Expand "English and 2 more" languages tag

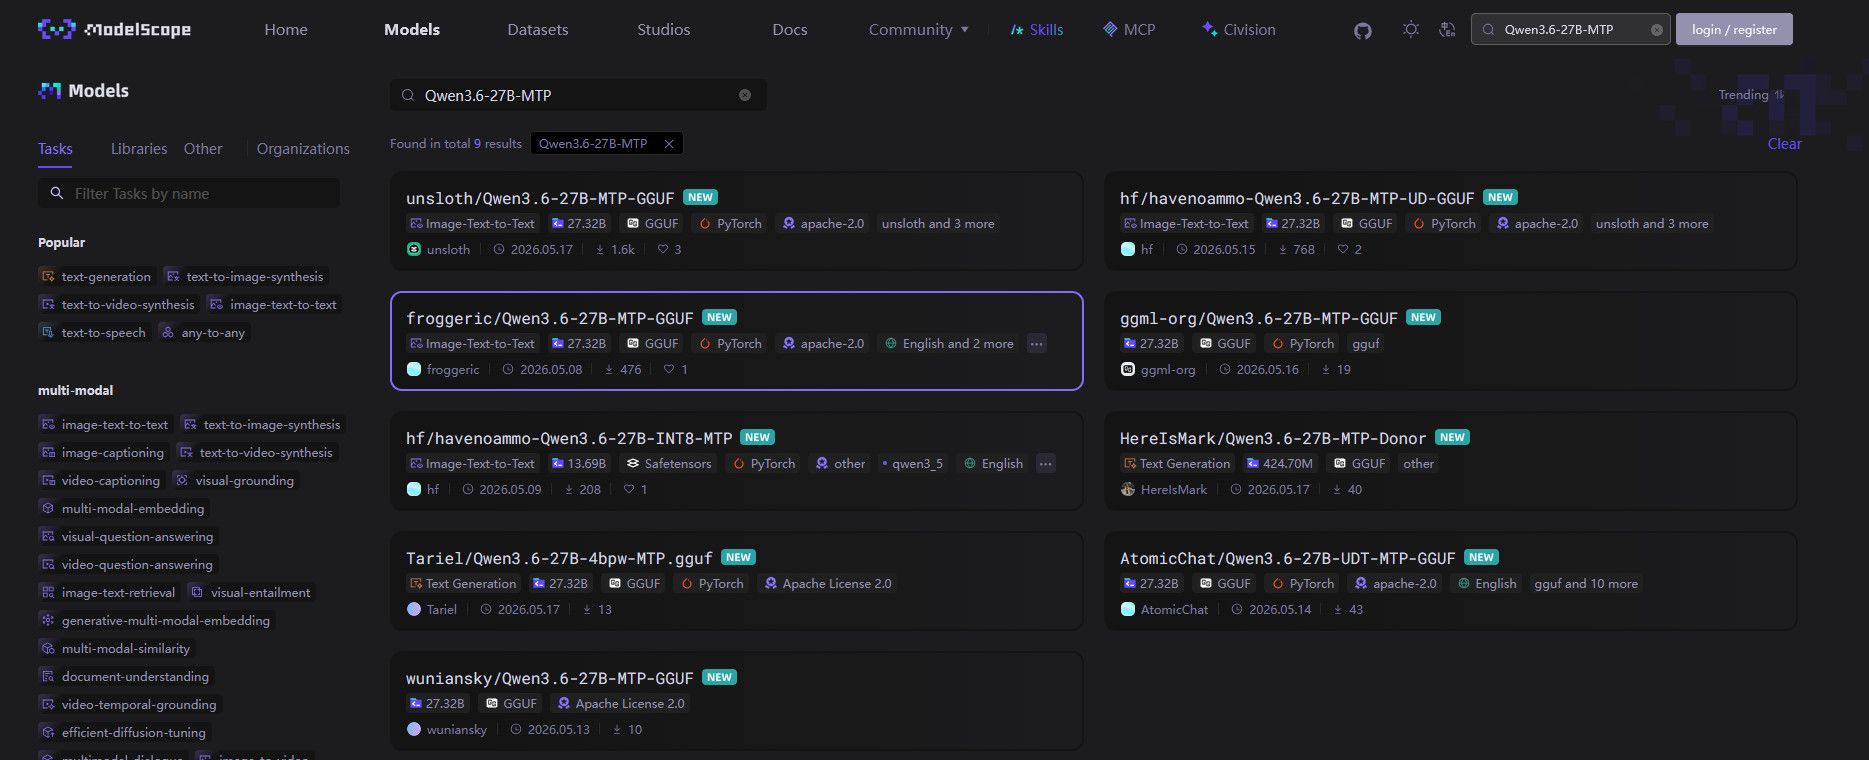tap(948, 344)
